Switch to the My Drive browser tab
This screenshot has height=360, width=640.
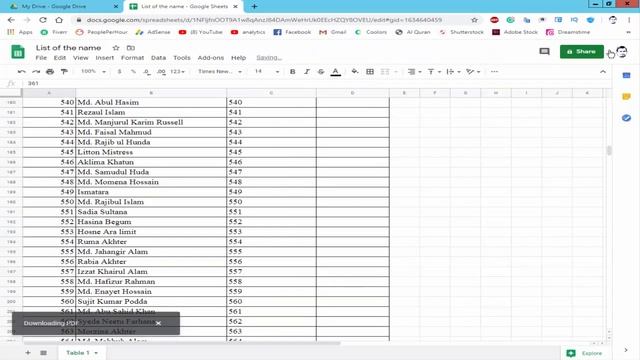click(x=63, y=7)
